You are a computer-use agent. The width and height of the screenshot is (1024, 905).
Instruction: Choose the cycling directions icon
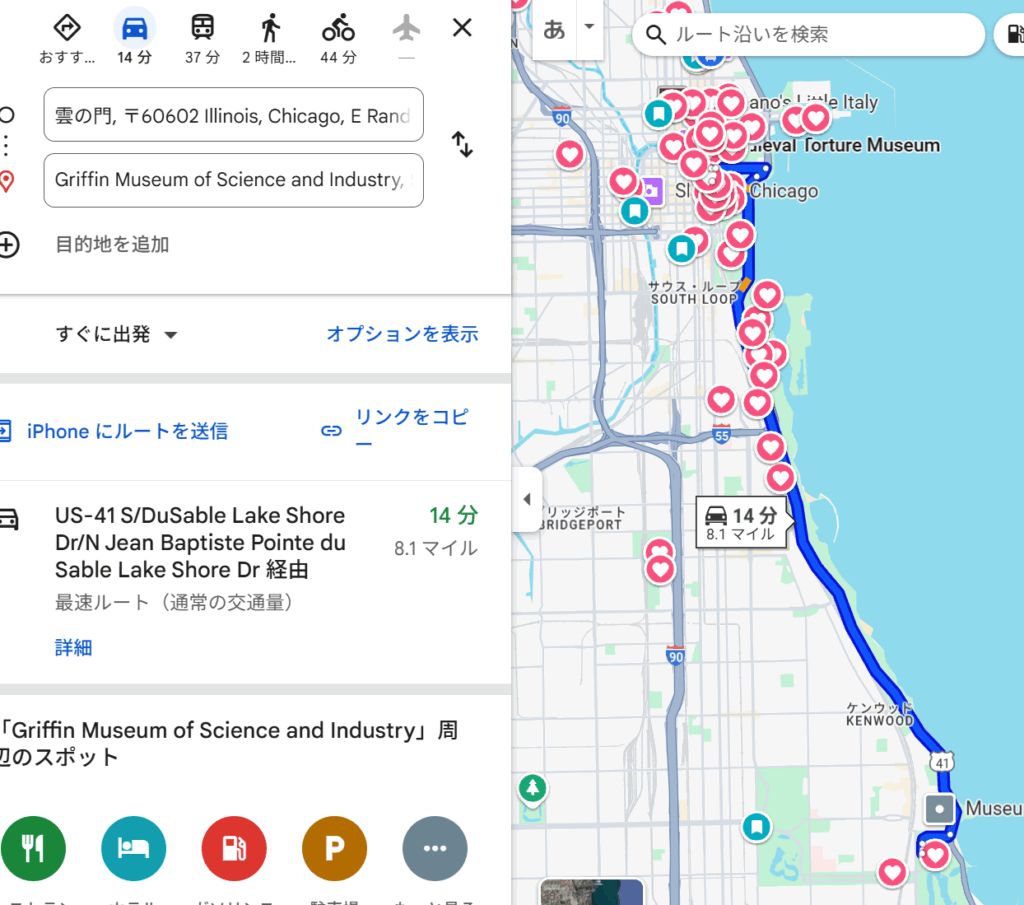click(x=337, y=27)
